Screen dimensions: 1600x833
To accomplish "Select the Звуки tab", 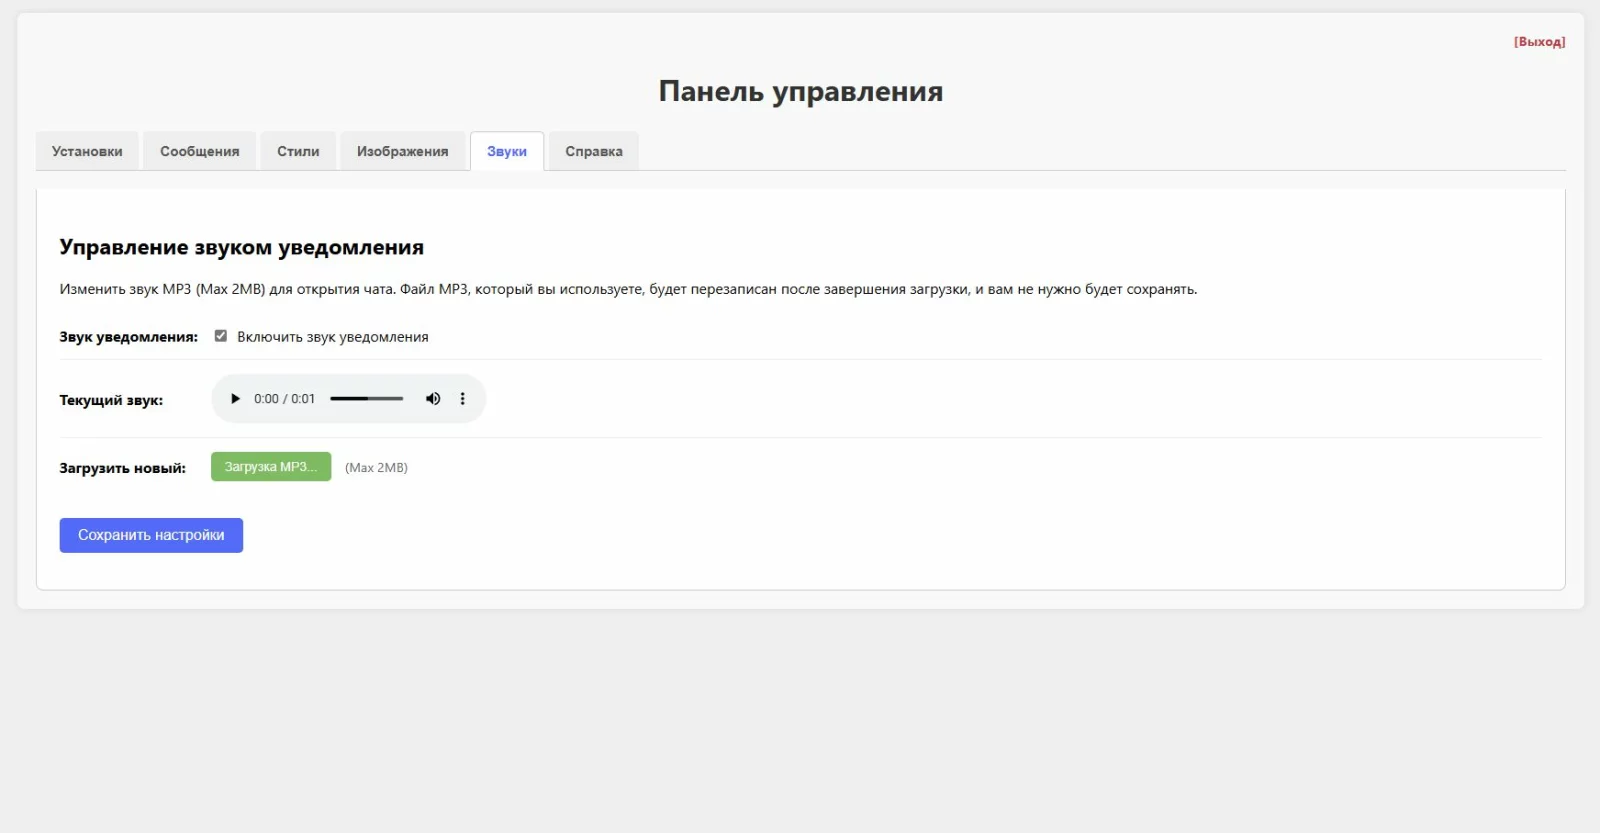I will point(506,152).
